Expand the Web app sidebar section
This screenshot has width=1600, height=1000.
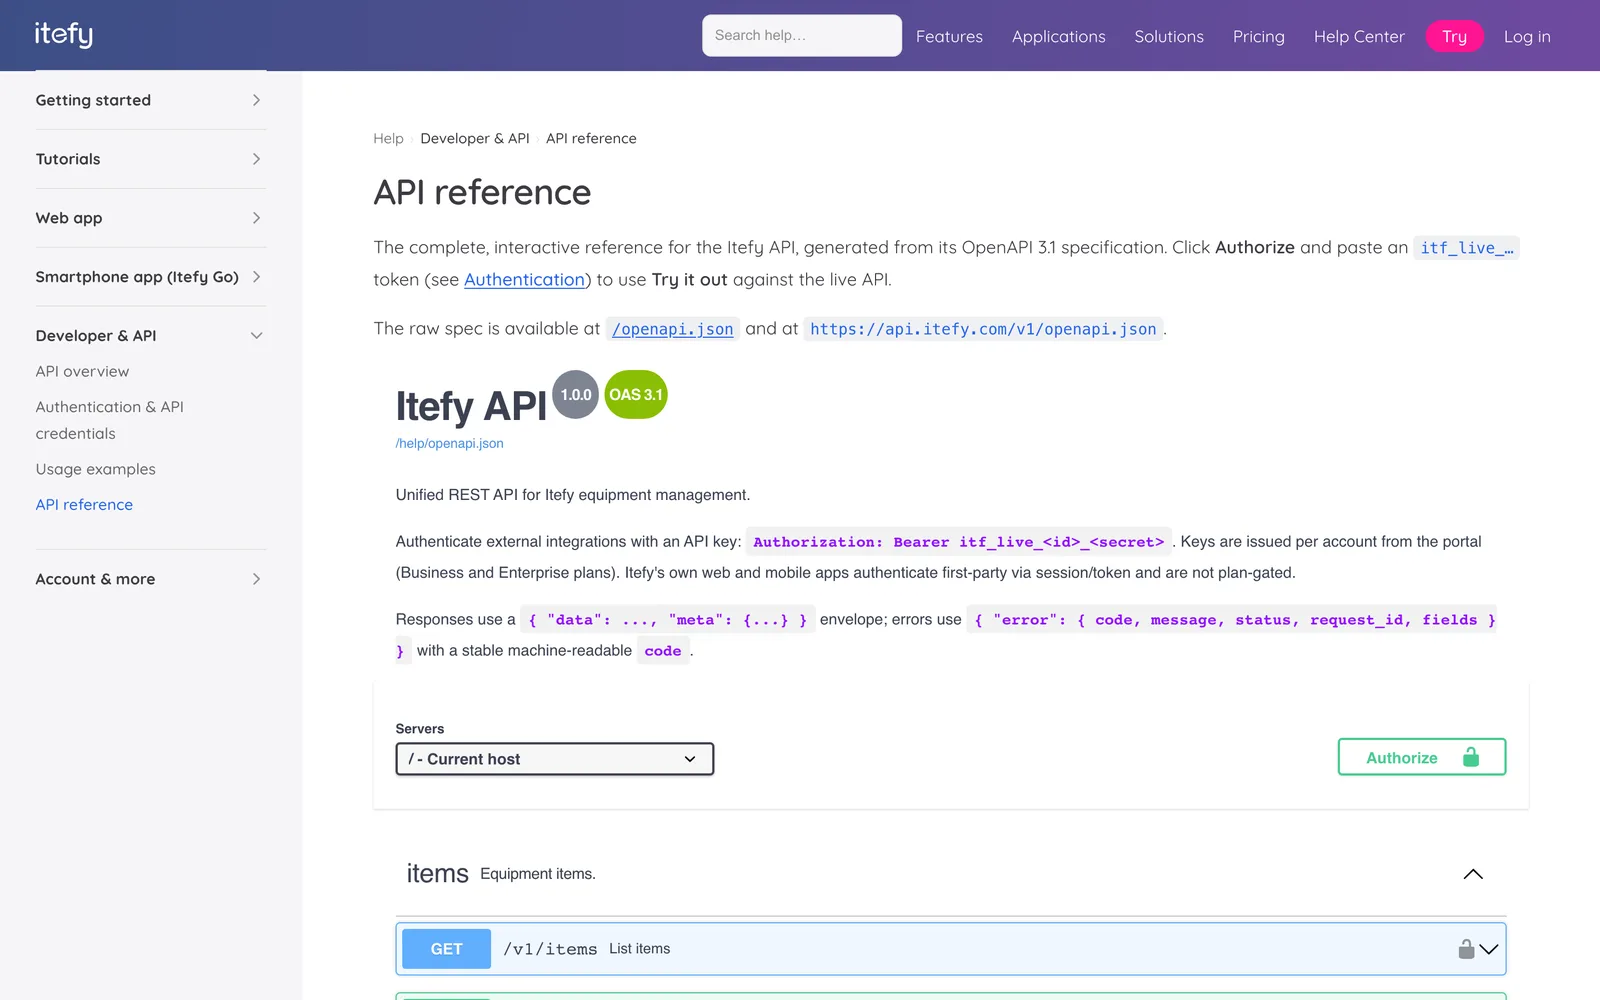[x=151, y=218]
